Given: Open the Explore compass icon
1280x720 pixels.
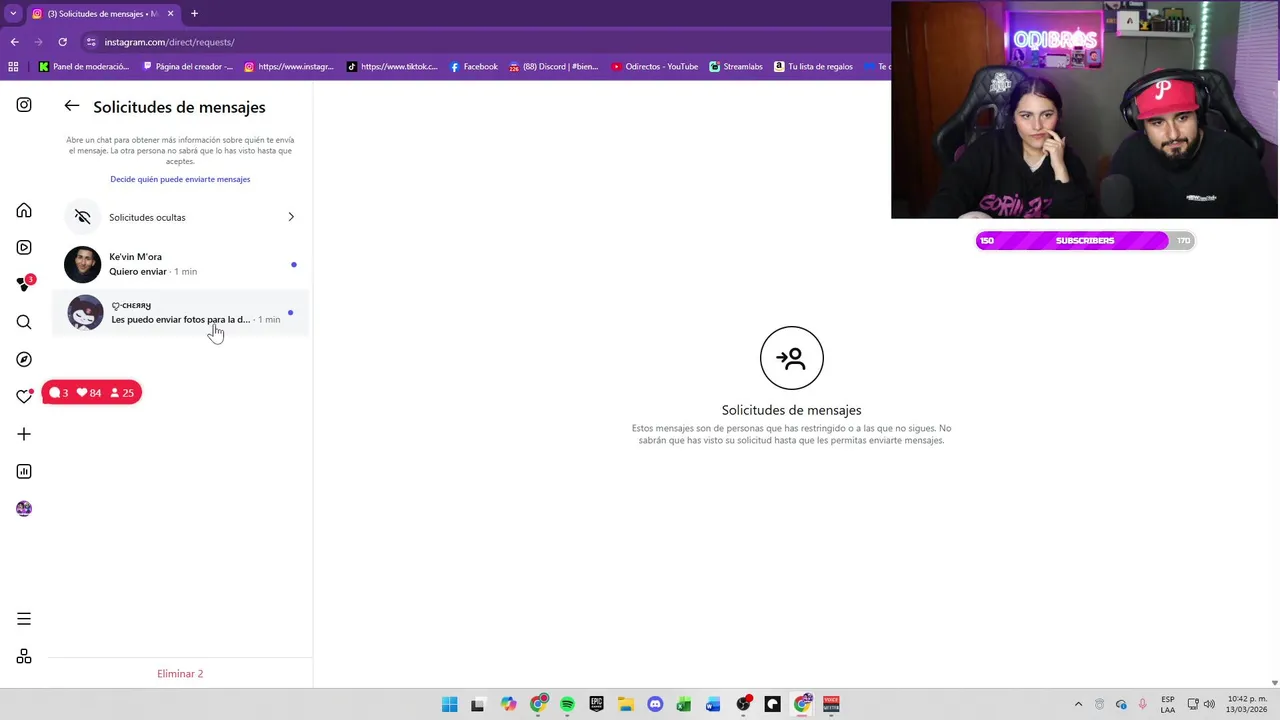Looking at the screenshot, I should [24, 359].
